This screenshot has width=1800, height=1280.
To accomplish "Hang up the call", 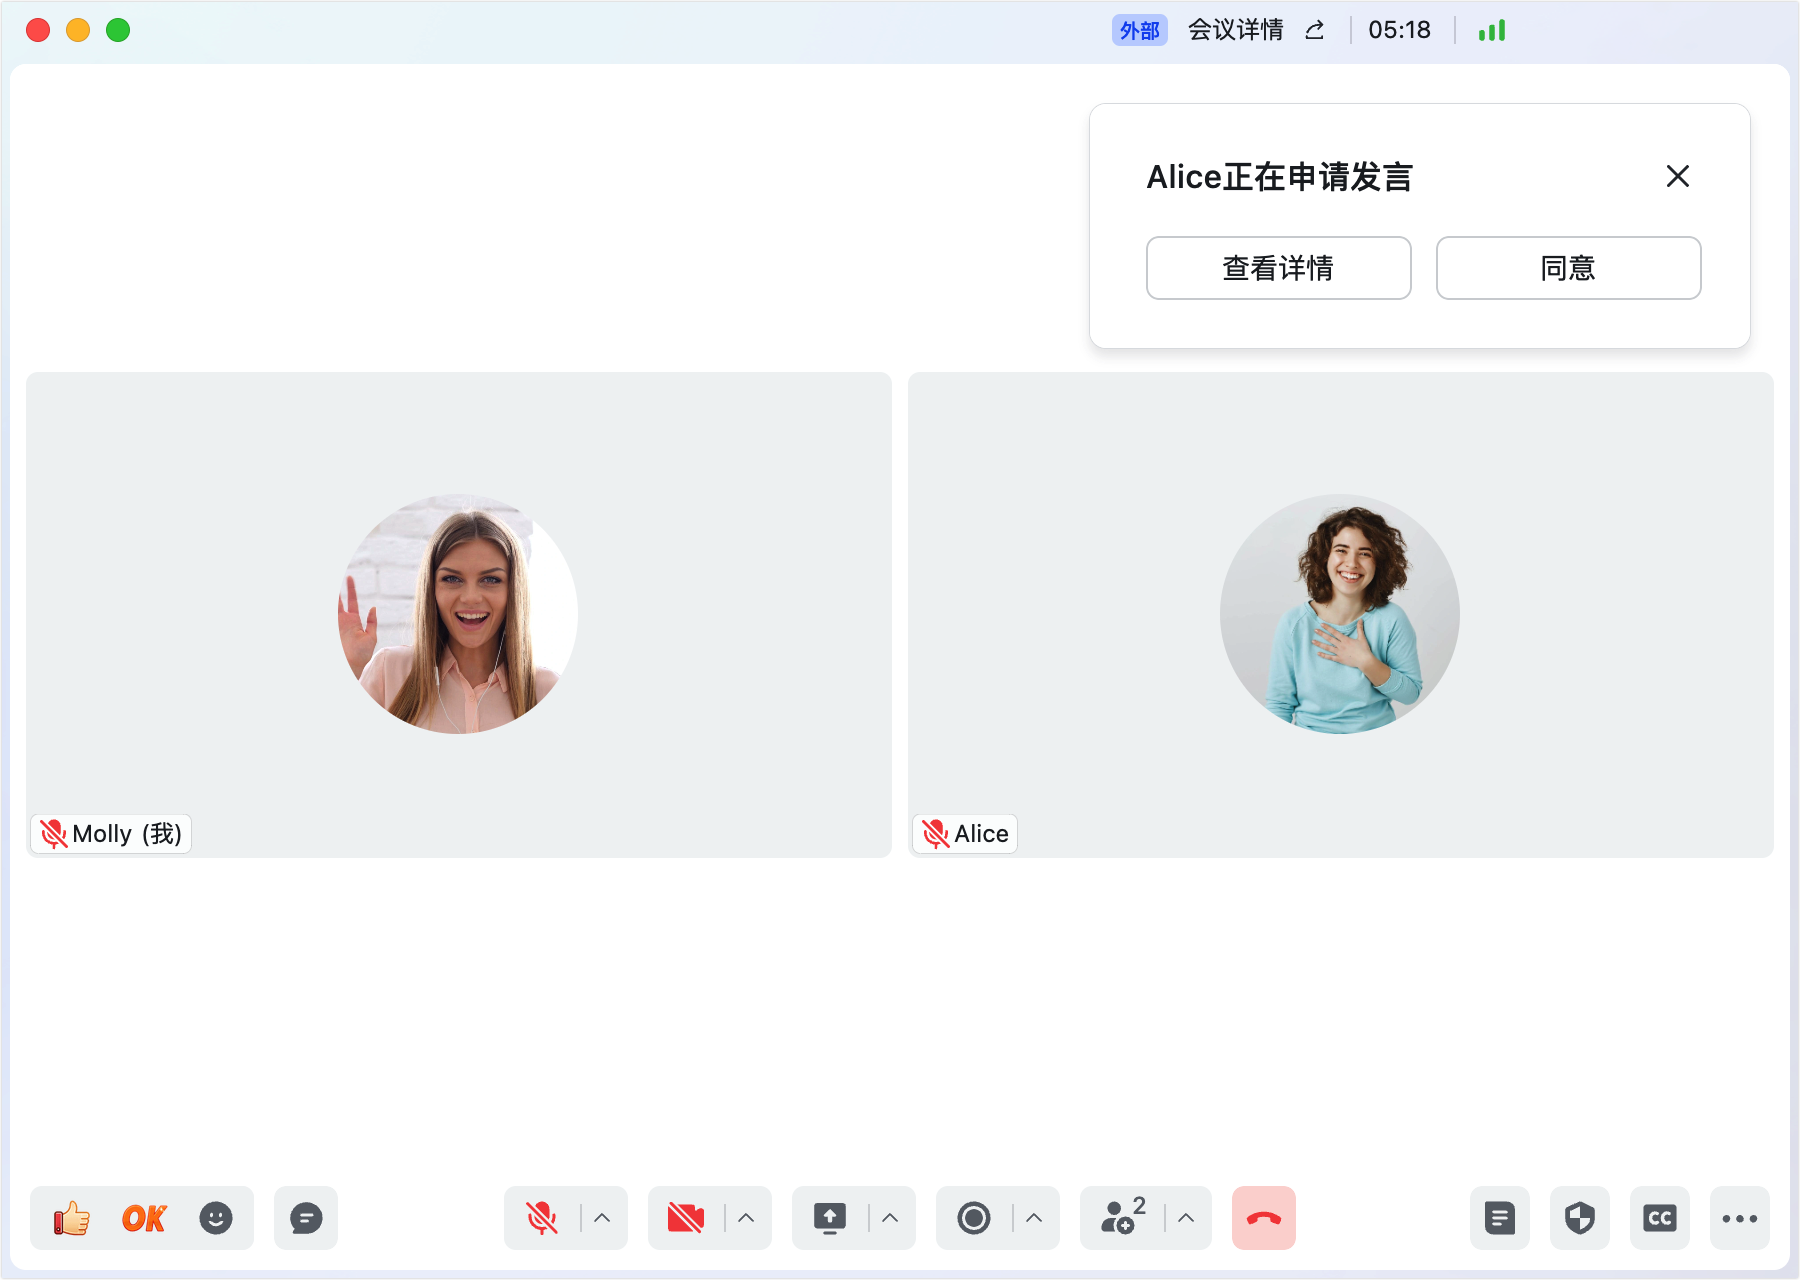I will [1264, 1218].
